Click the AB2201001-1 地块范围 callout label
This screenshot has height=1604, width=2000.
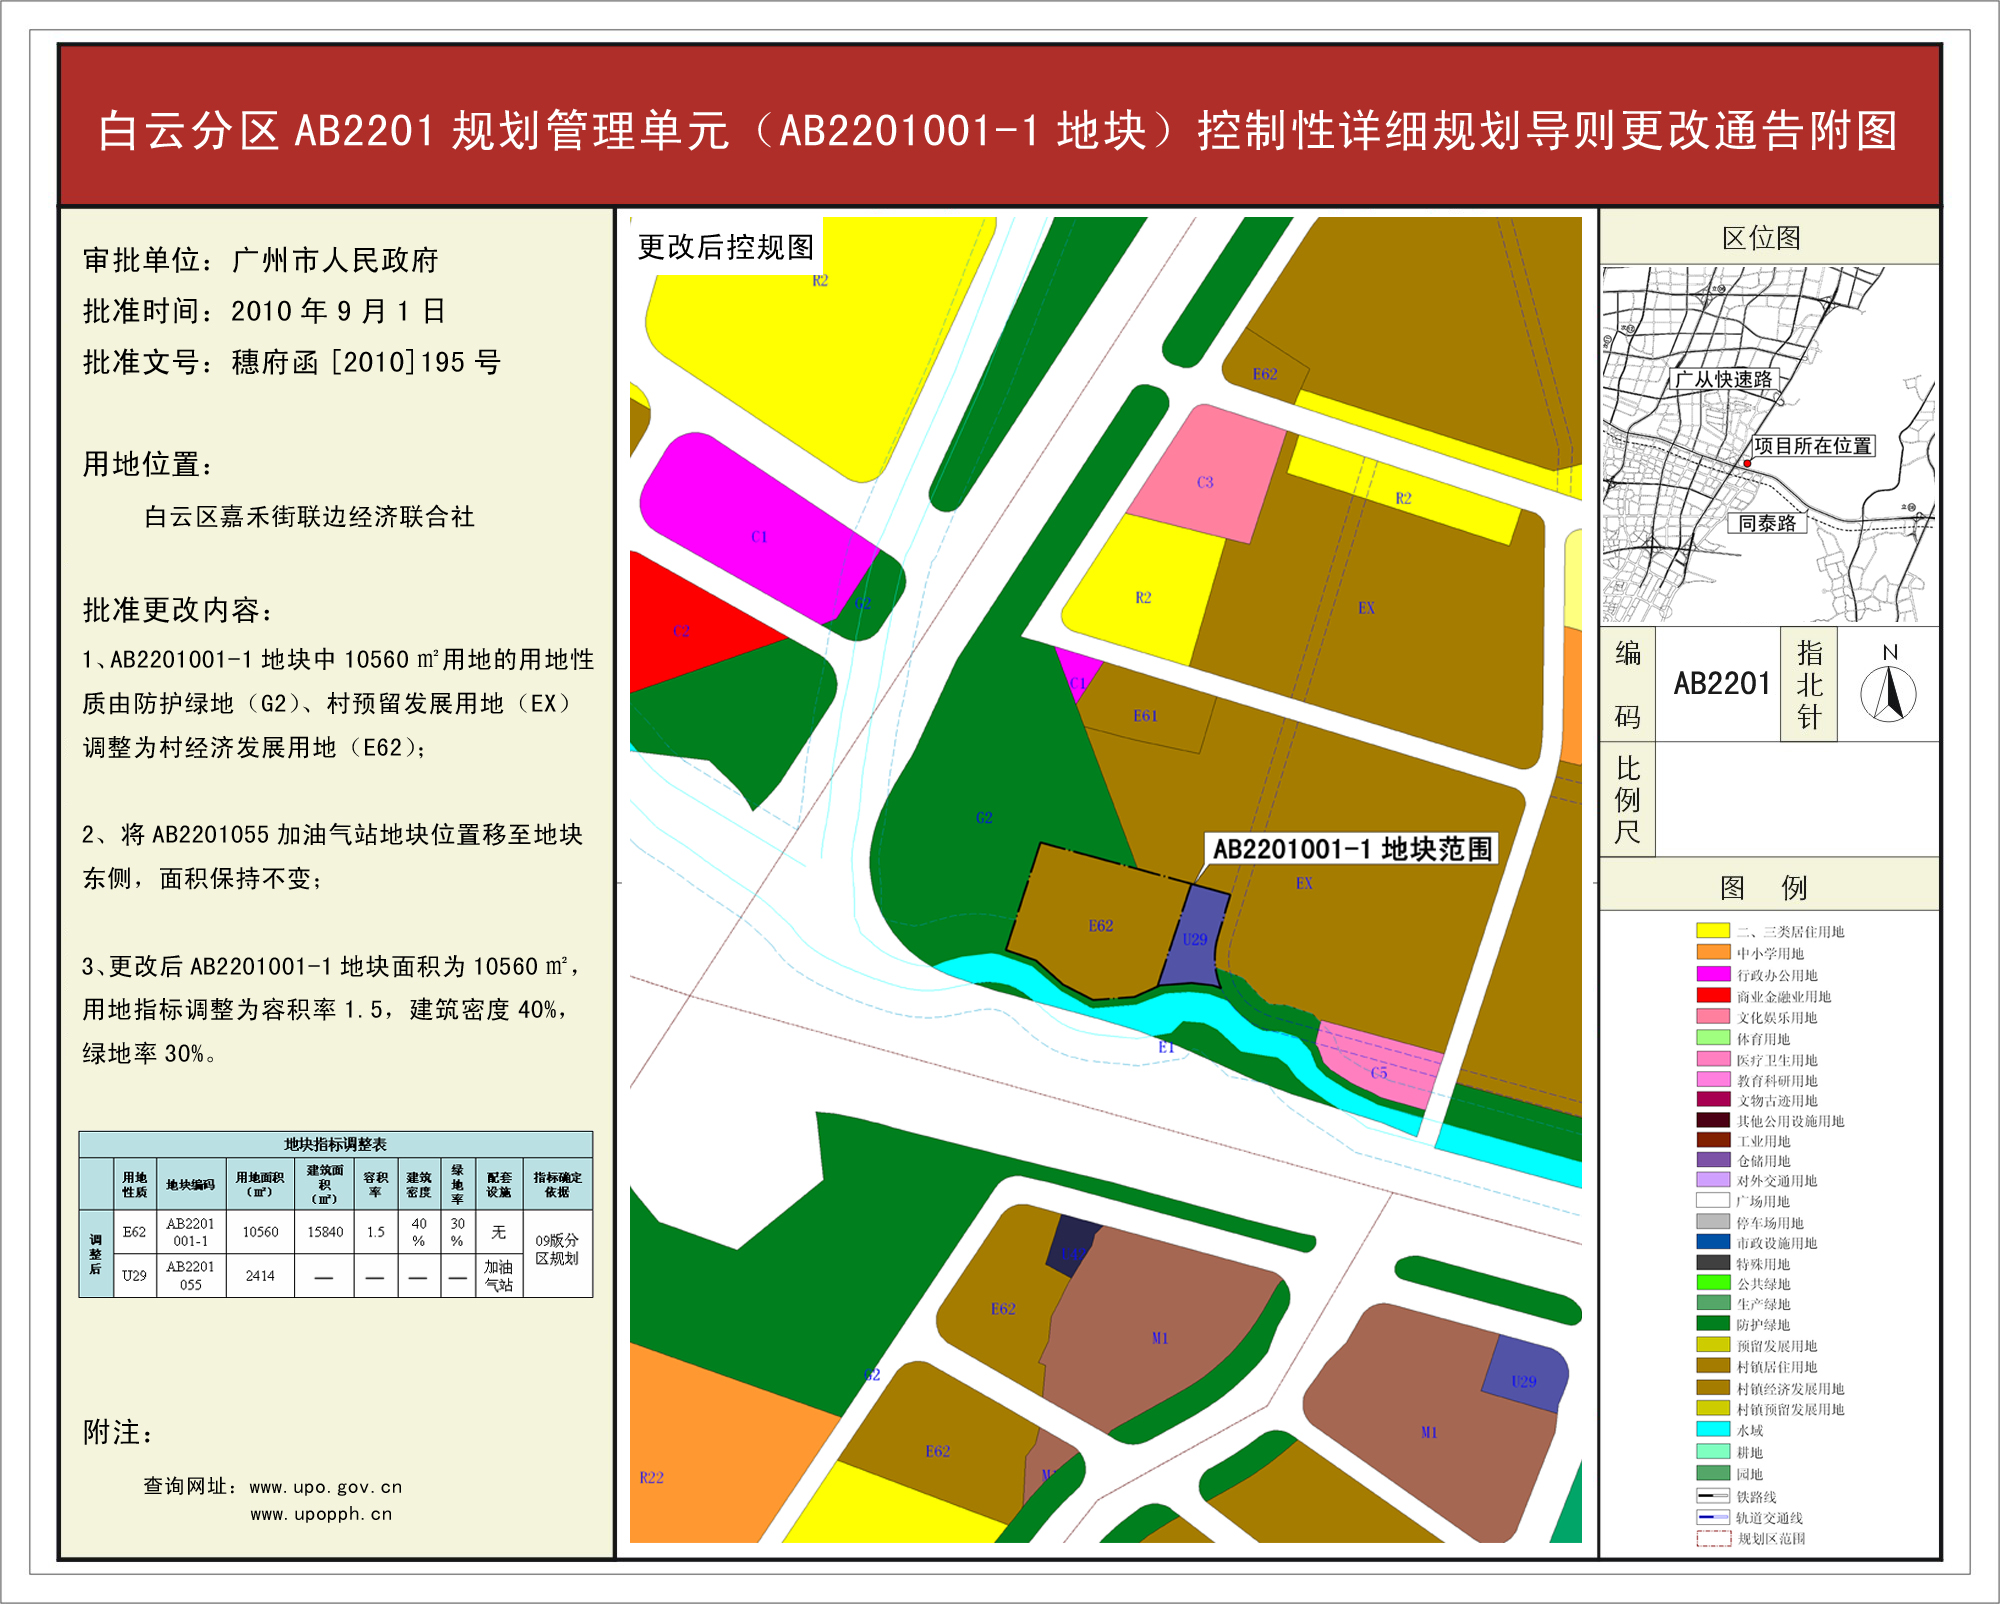(x=1352, y=849)
